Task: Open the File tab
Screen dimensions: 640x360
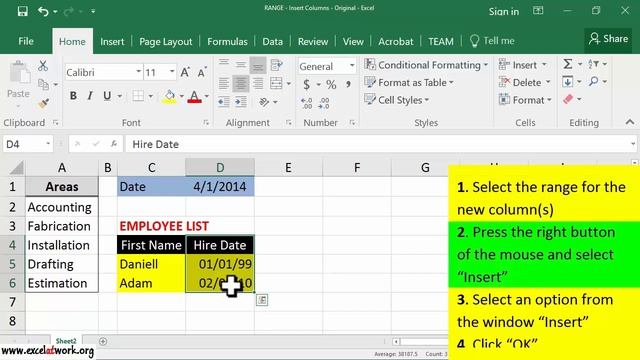Action: coord(26,41)
